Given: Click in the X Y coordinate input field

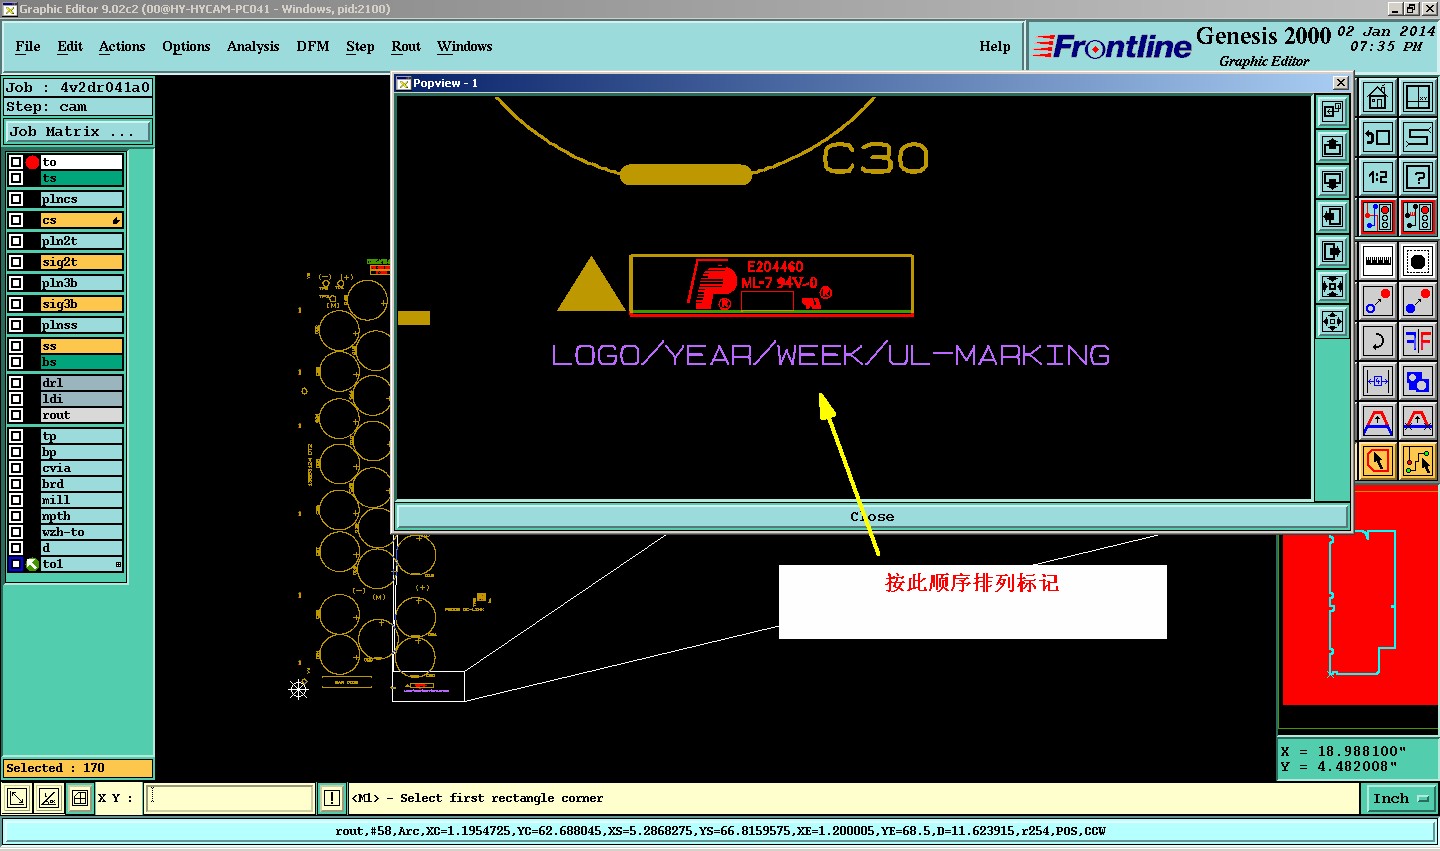Looking at the screenshot, I should (230, 798).
